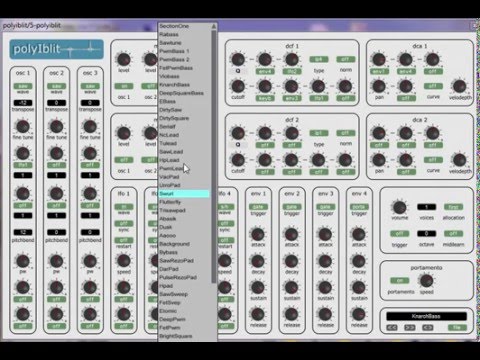Click env 4 release knob

coord(359,314)
